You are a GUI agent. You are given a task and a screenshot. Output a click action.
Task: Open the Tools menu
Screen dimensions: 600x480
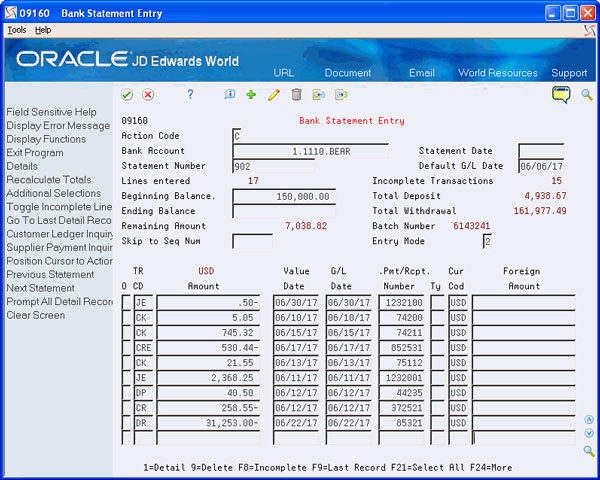click(x=17, y=30)
